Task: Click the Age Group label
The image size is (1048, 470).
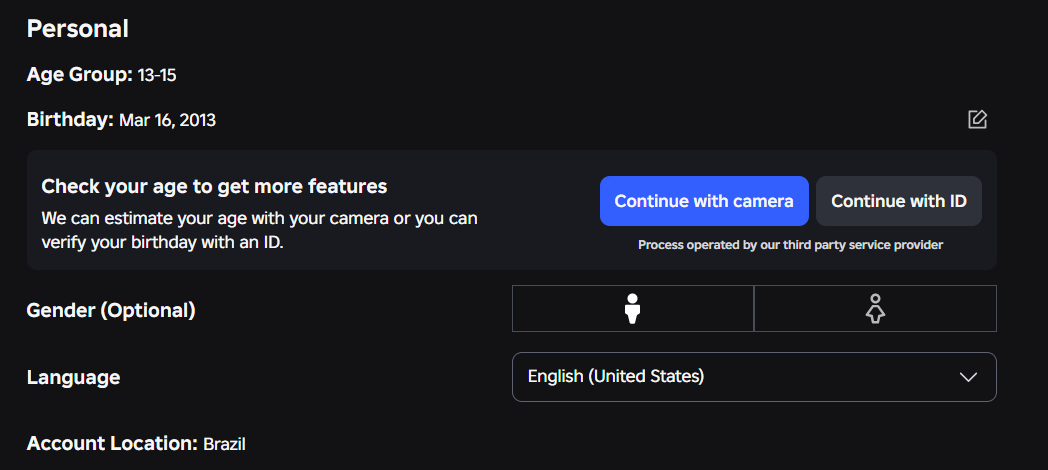Action: 80,75
